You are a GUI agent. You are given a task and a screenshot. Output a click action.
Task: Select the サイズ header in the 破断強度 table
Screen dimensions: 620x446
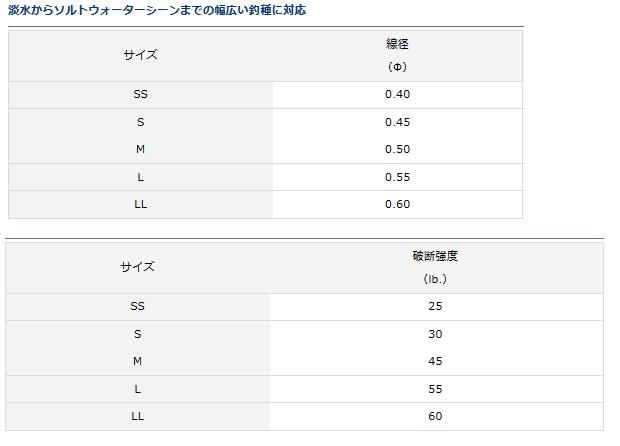137,267
